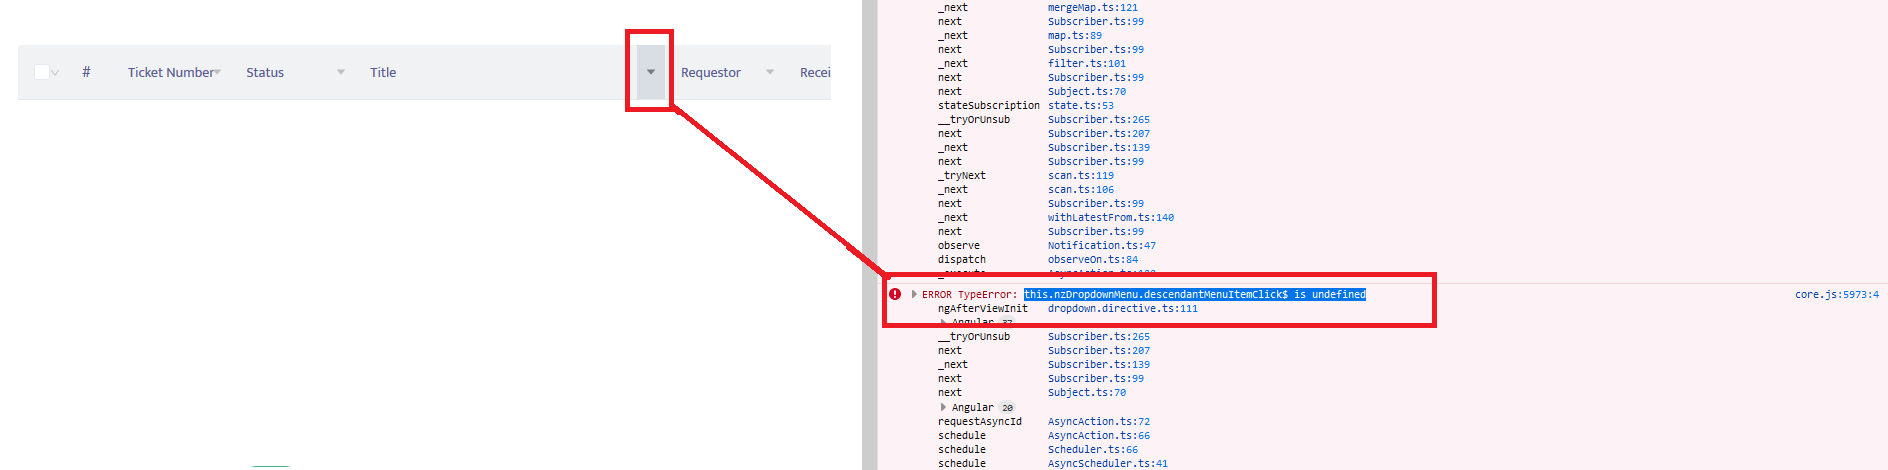Screen dimensions: 1888x470
Task: Open the Requestor column filter dropdown arrow
Action: 770,72
